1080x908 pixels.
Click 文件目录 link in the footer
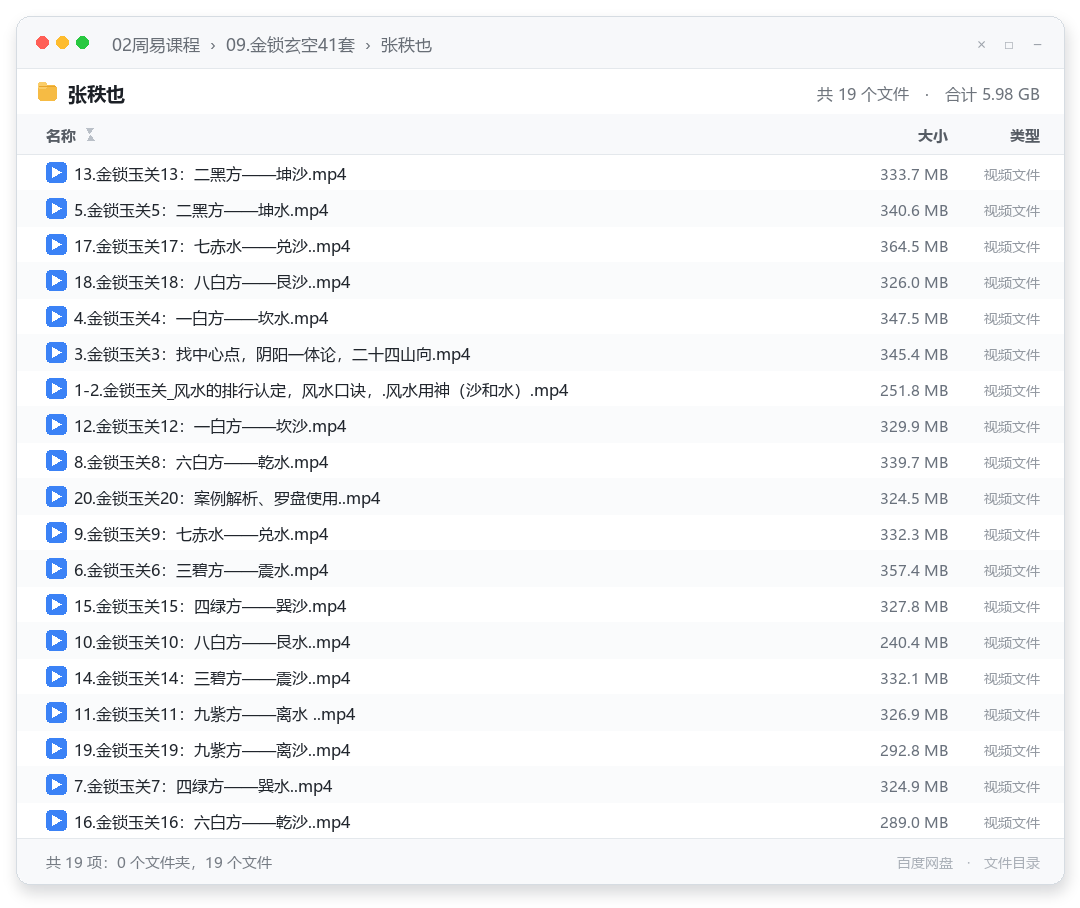(x=1012, y=863)
